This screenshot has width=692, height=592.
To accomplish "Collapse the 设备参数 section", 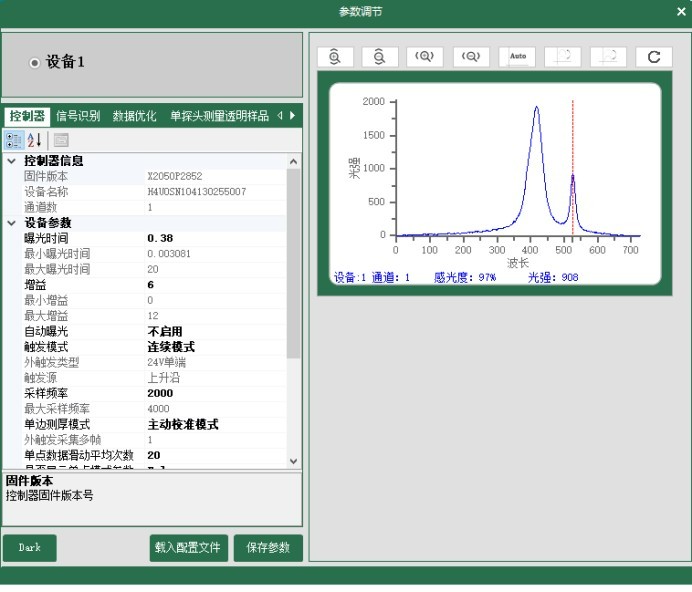I will pyautogui.click(x=12, y=223).
